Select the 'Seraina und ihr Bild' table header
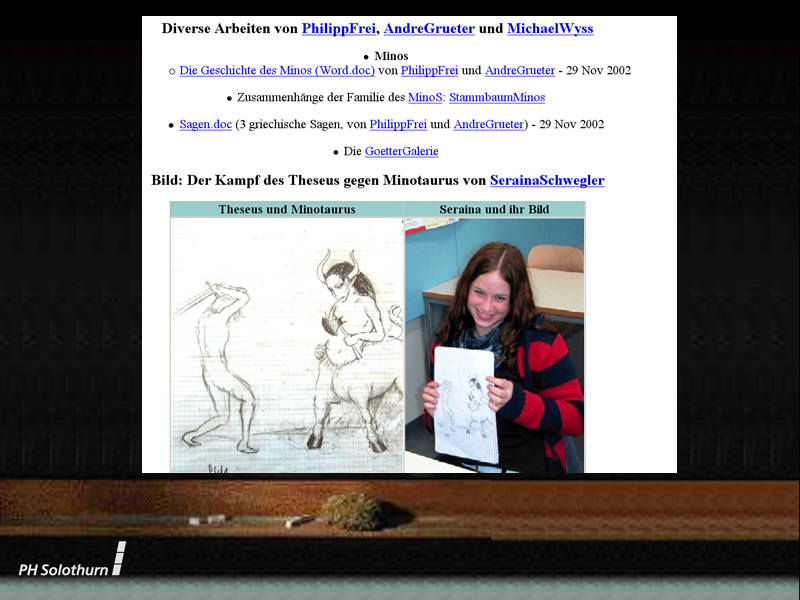Image resolution: width=800 pixels, height=600 pixels. 494,210
